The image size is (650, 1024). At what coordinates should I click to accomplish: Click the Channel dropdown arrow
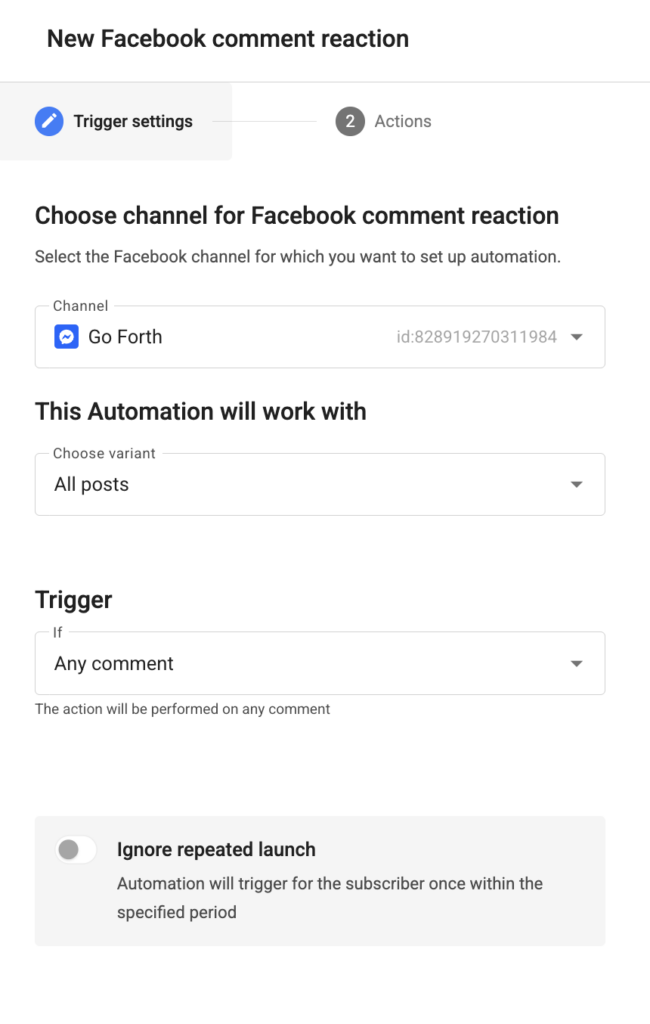[576, 337]
